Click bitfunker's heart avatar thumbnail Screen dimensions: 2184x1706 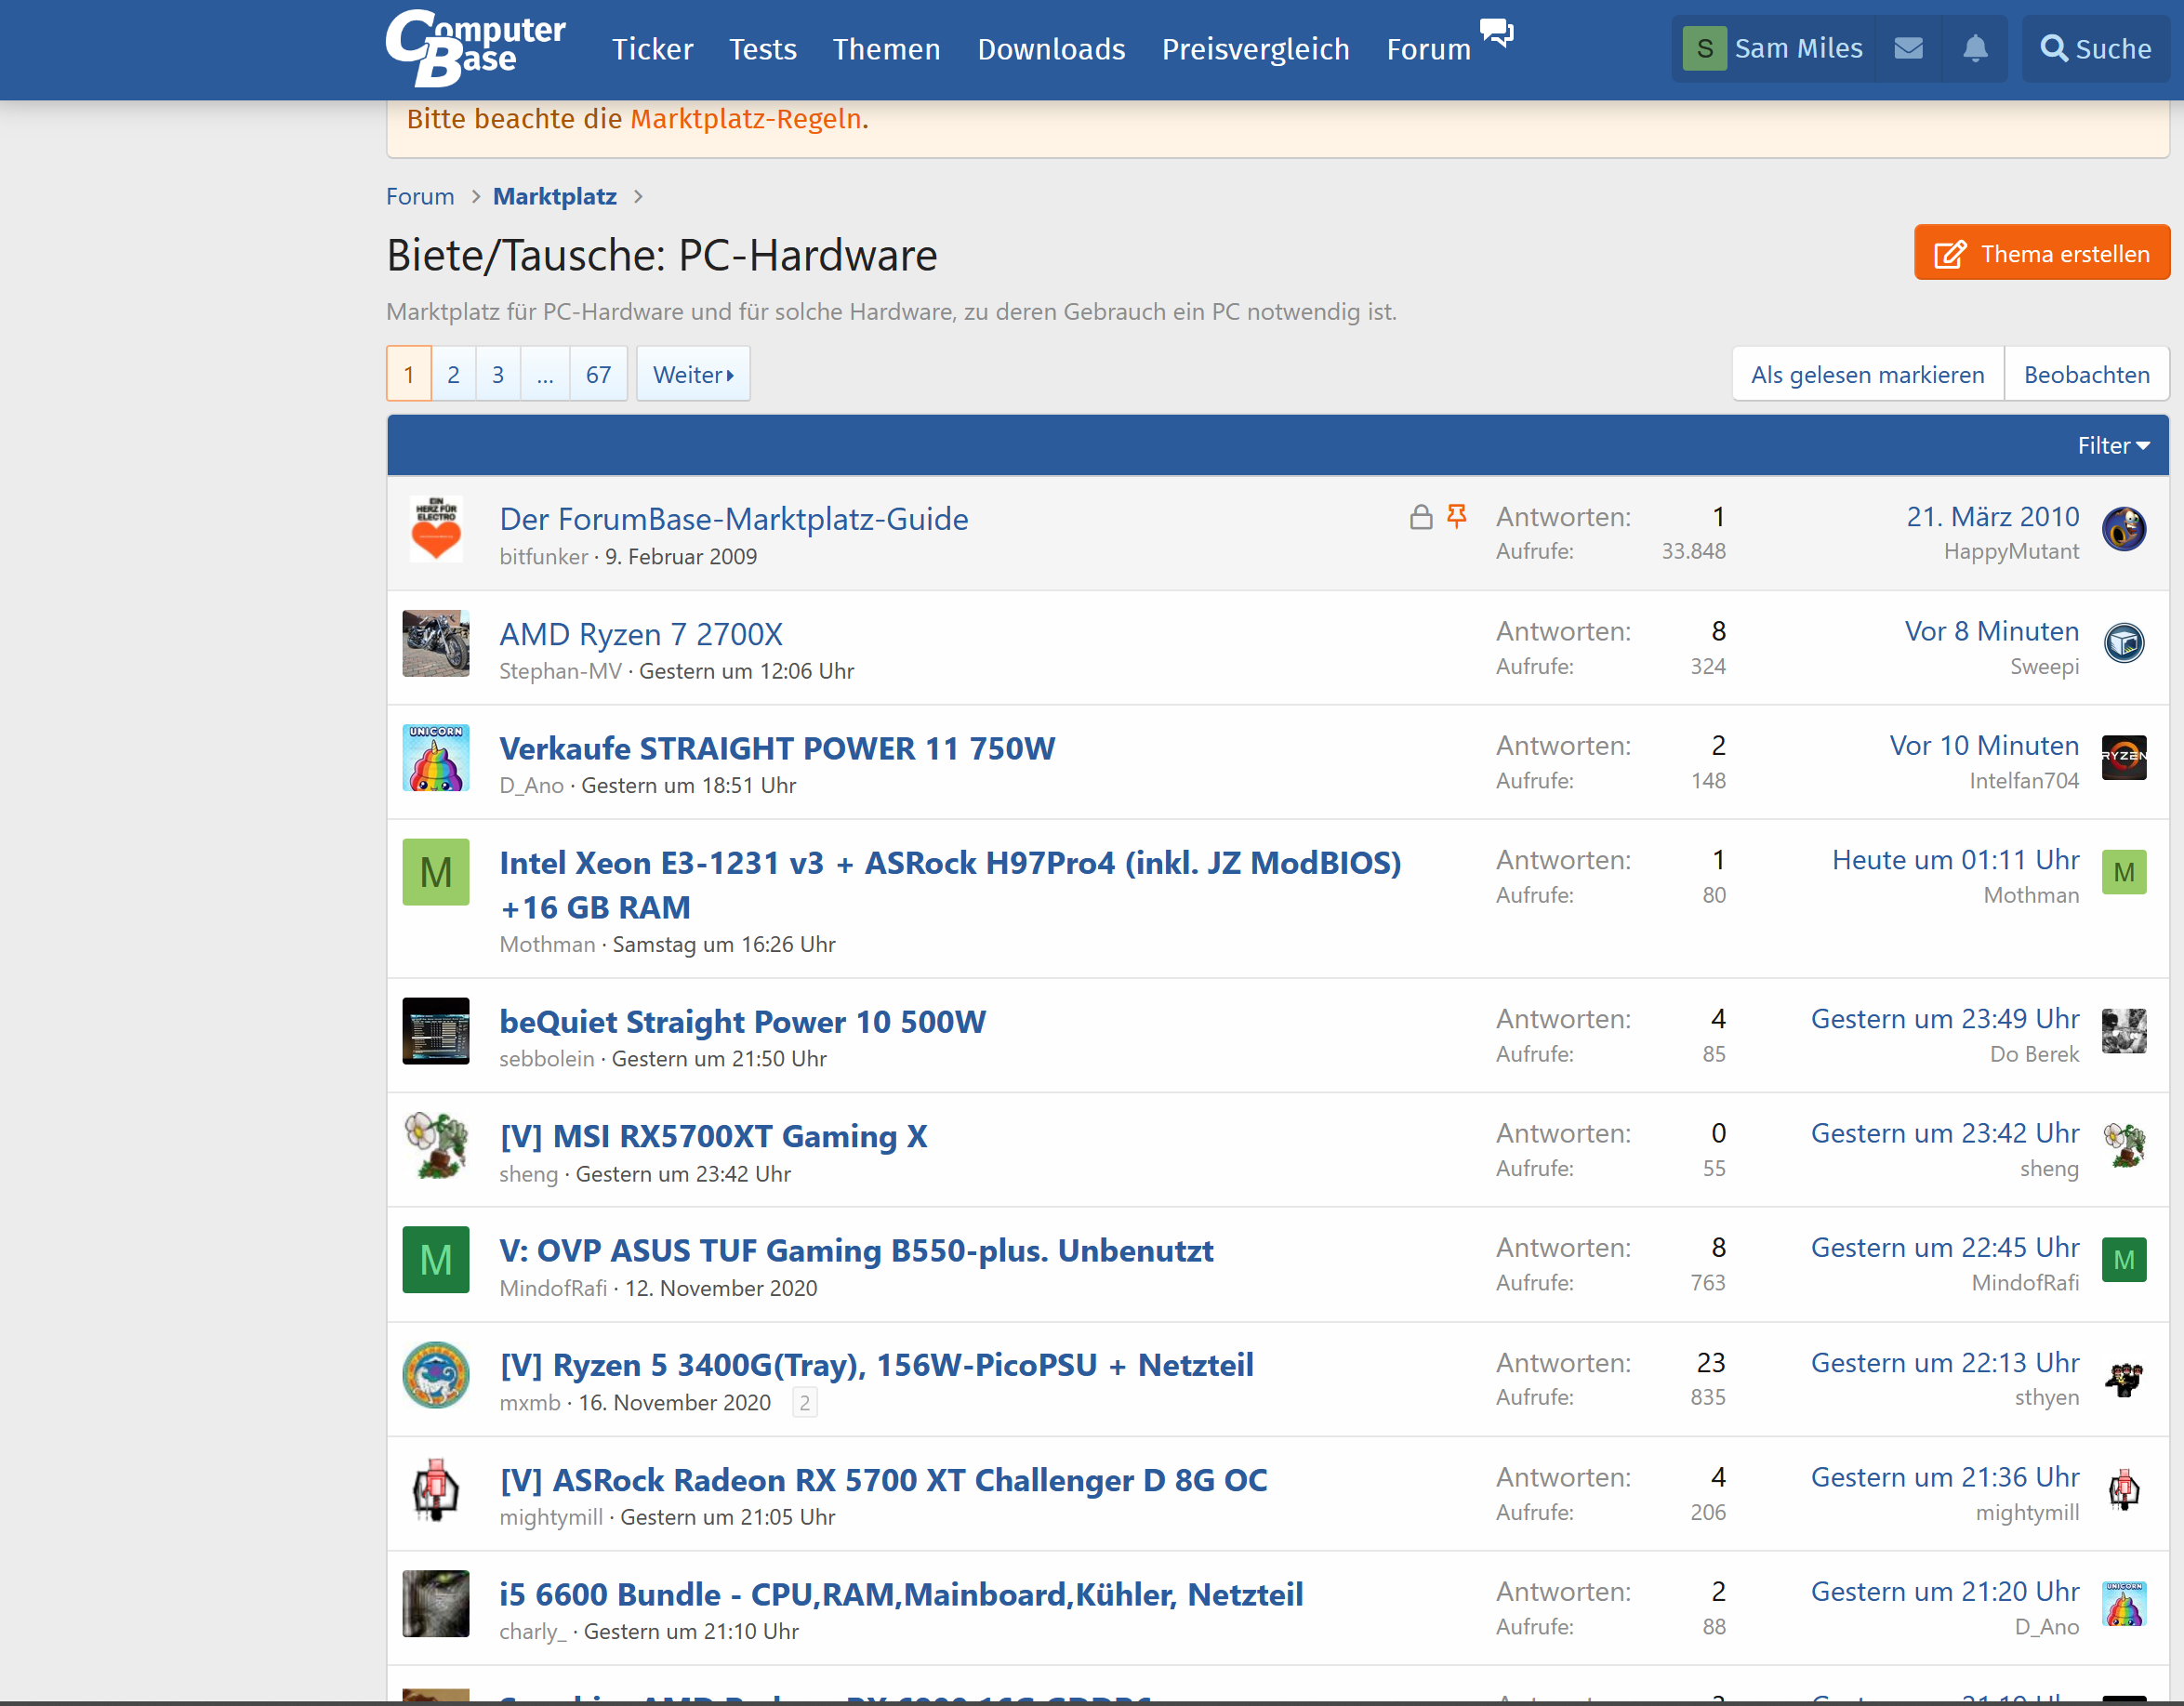(x=436, y=529)
